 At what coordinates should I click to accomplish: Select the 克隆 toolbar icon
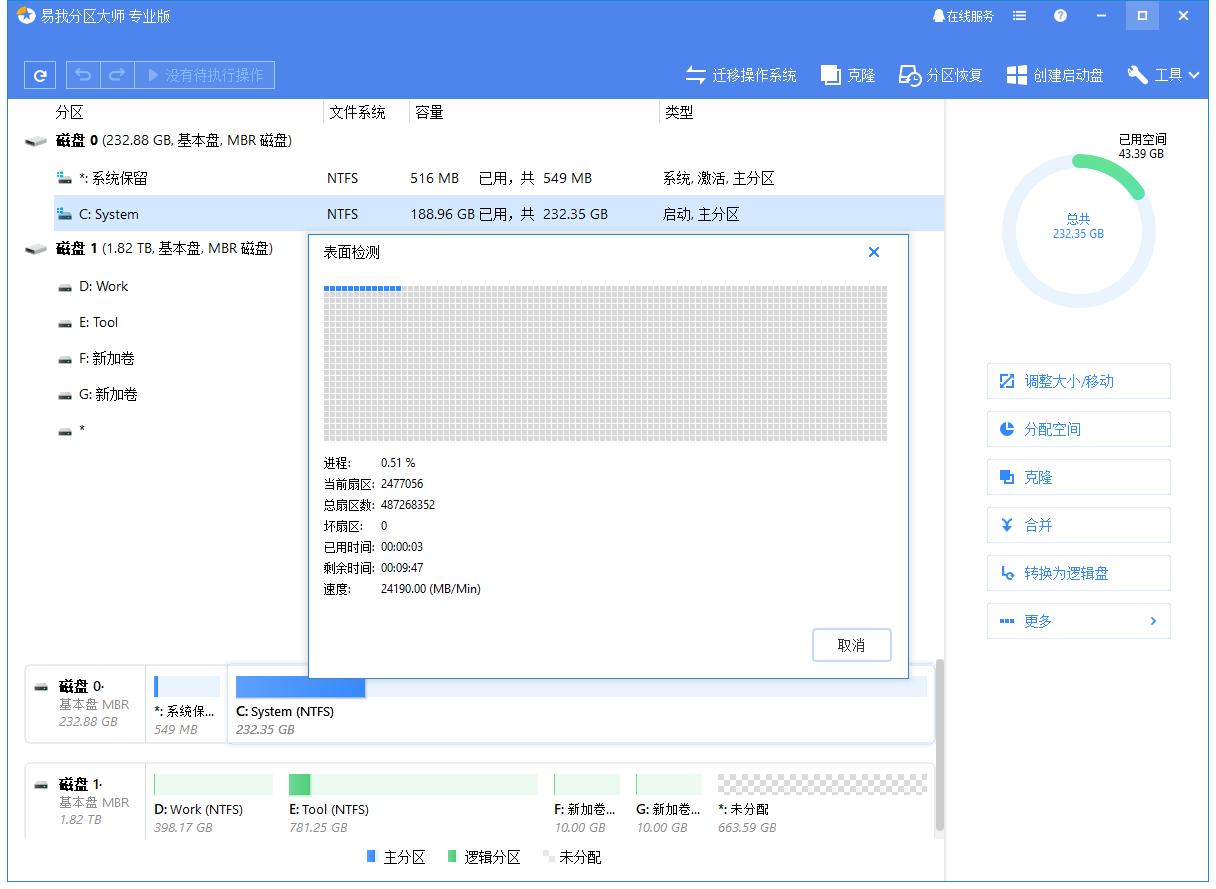coord(846,74)
